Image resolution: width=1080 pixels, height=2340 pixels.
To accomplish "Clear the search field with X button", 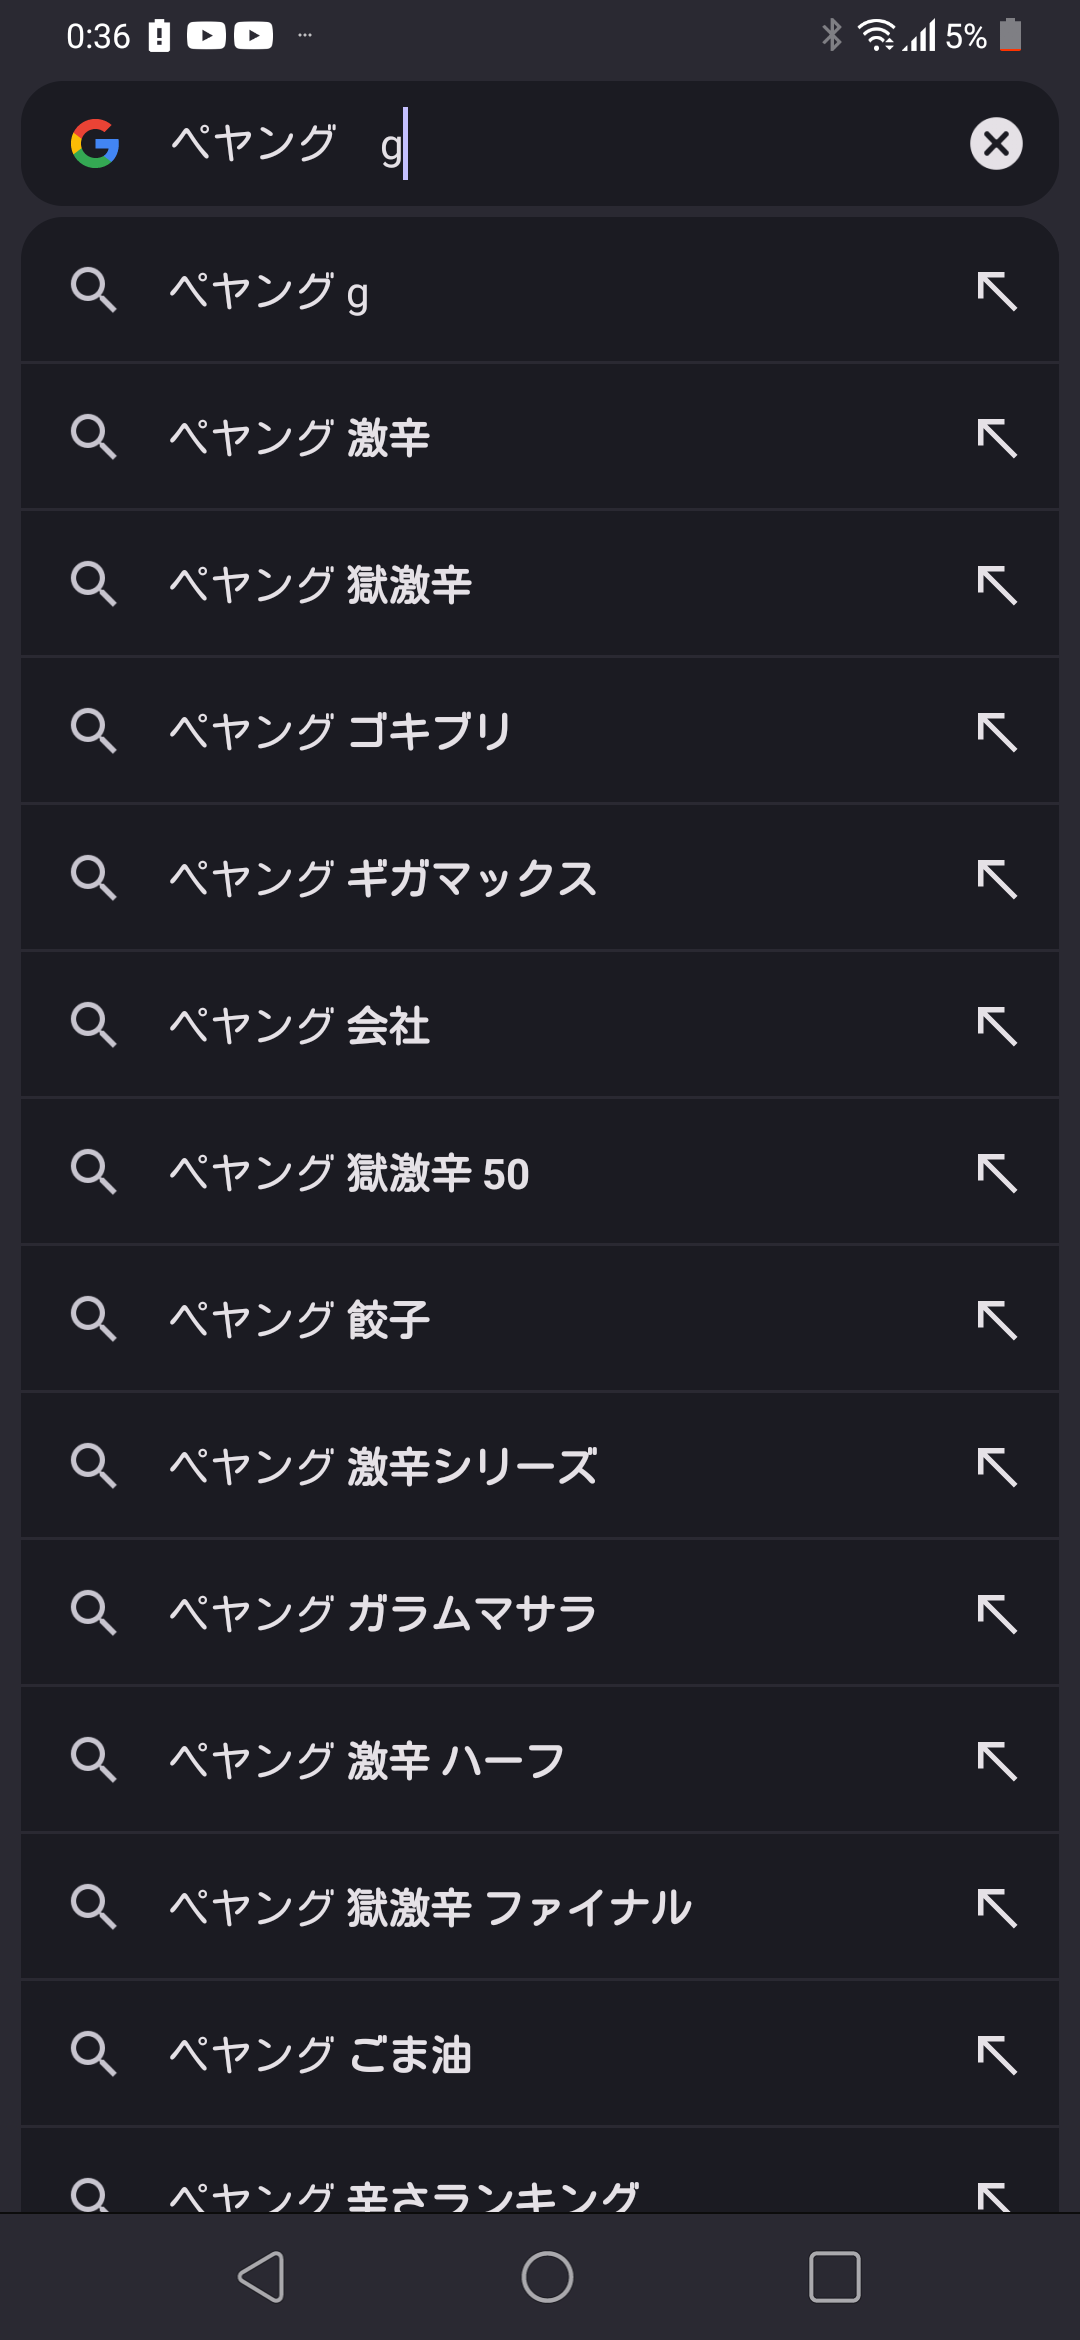I will 996,144.
